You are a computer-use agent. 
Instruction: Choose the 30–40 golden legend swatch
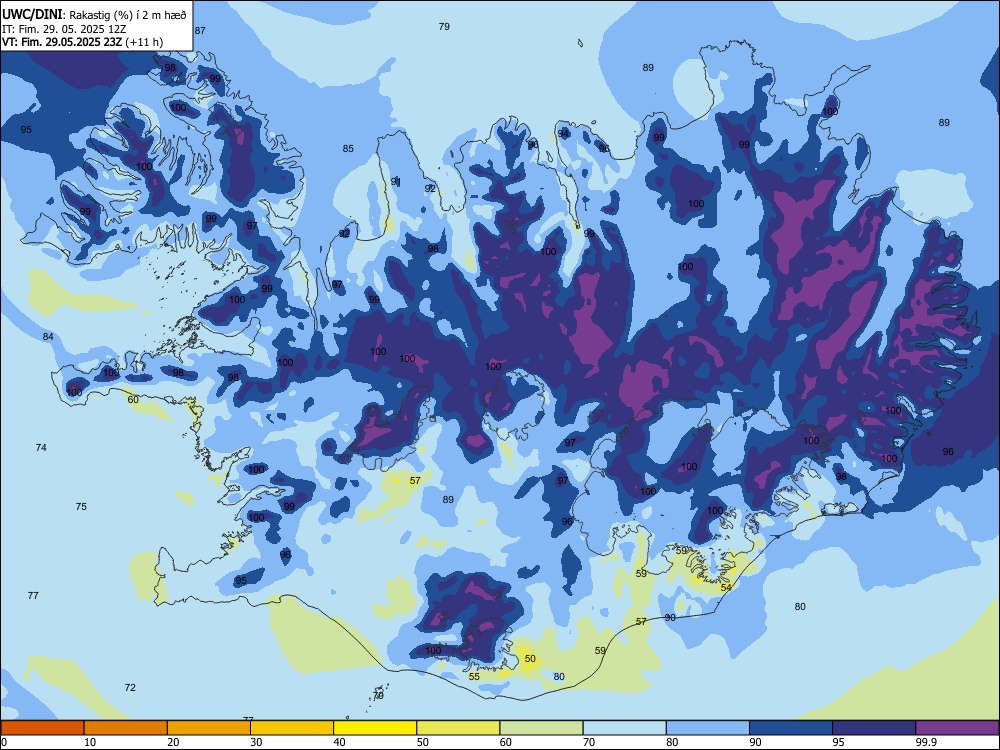click(x=292, y=728)
